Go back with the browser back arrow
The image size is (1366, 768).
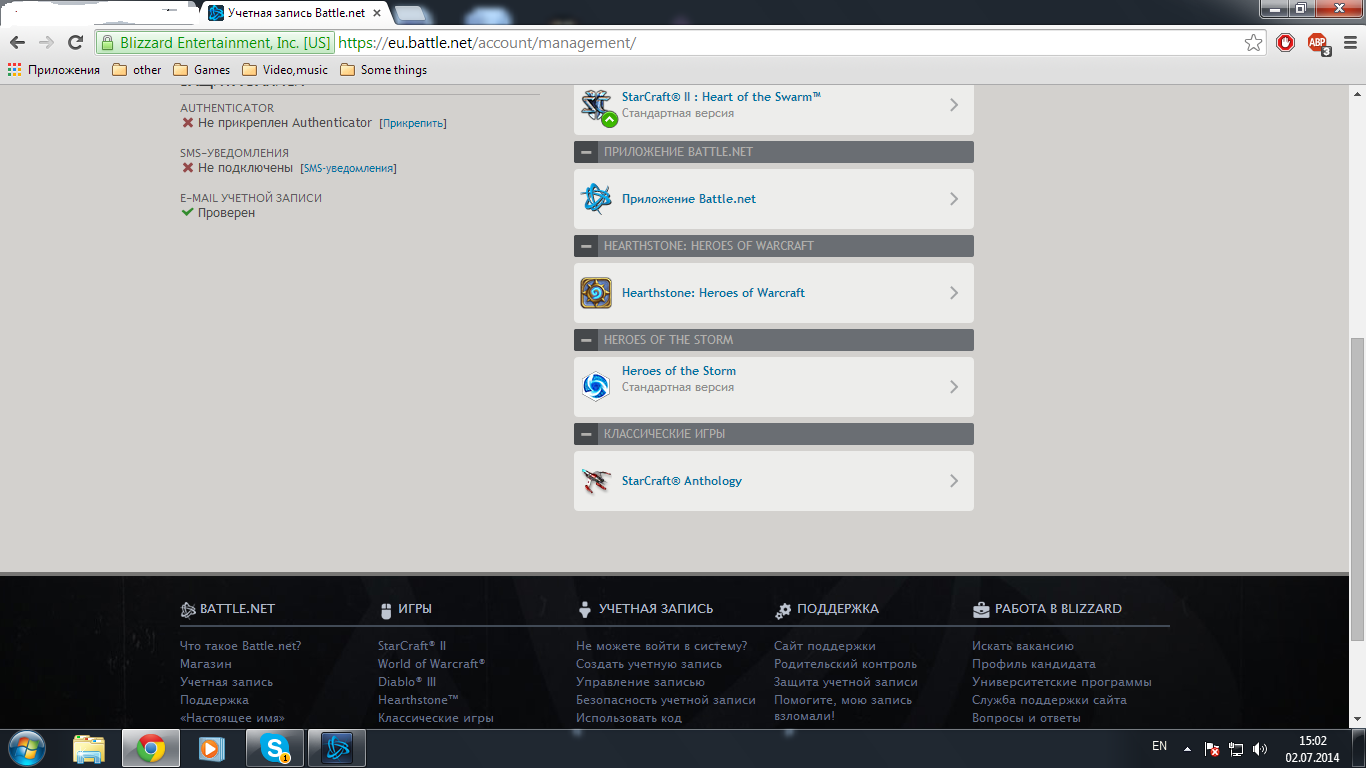coord(17,42)
